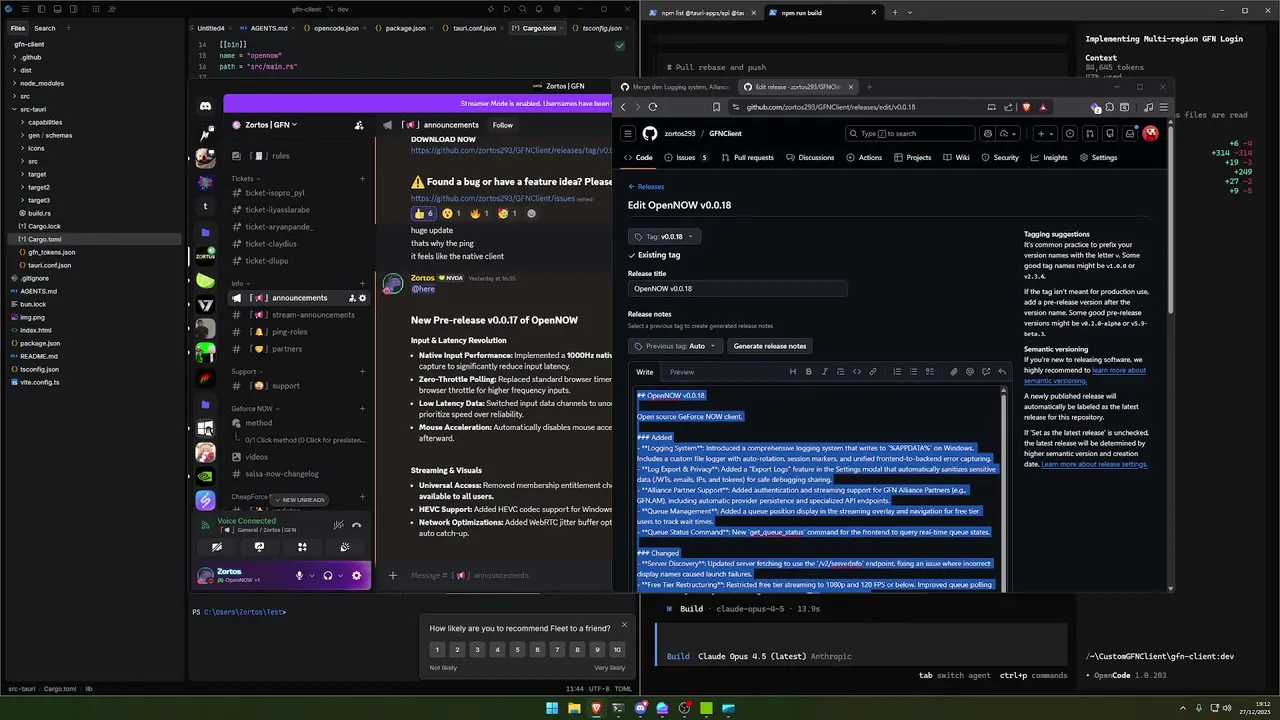Viewport: 1280px width, 720px height.
Task: Go back to Releases link
Action: [x=646, y=187]
